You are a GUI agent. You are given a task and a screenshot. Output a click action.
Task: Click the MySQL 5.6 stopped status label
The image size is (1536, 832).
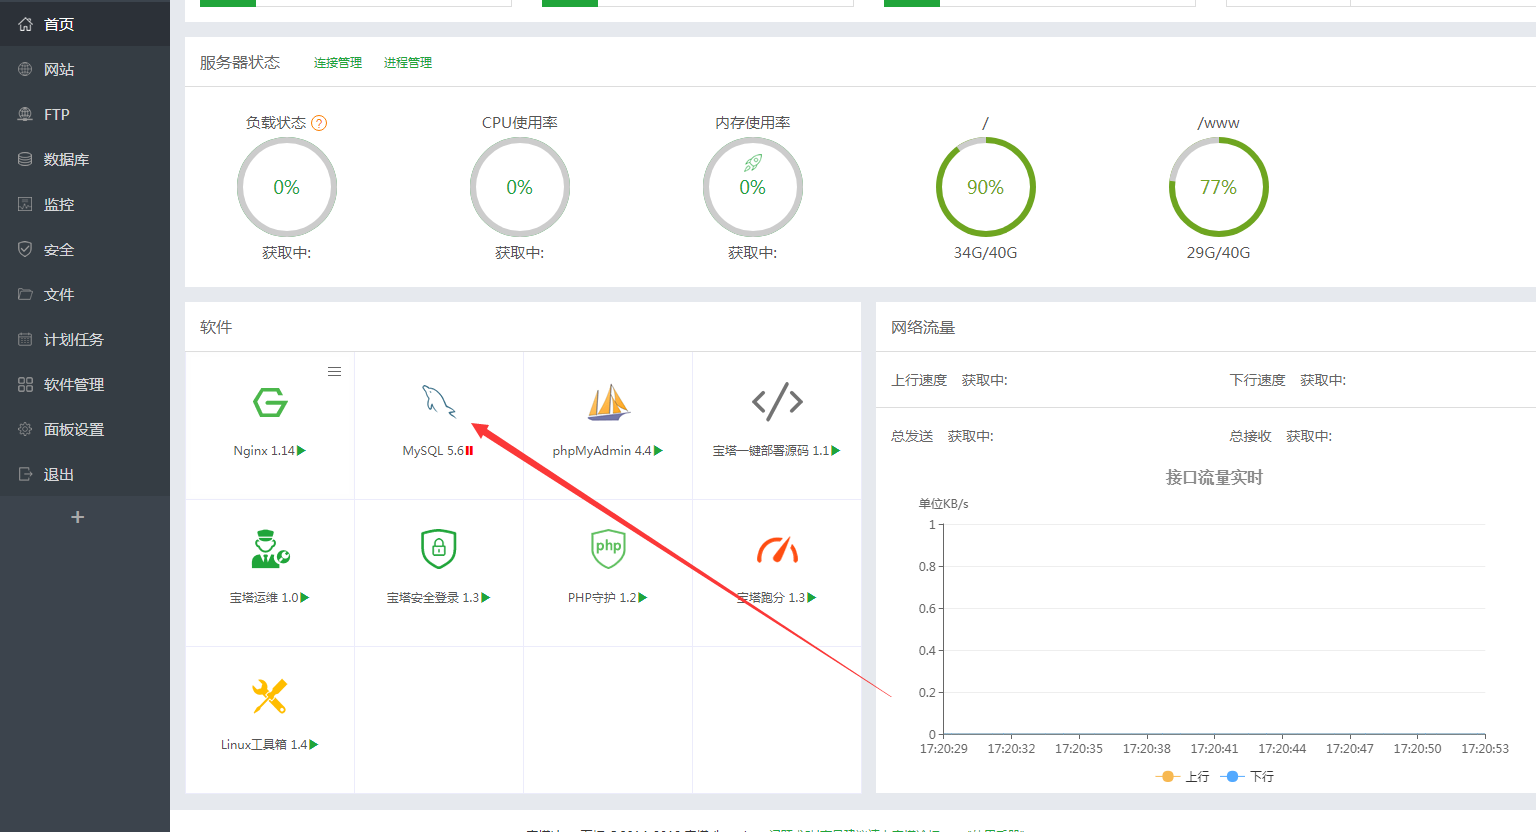click(438, 451)
